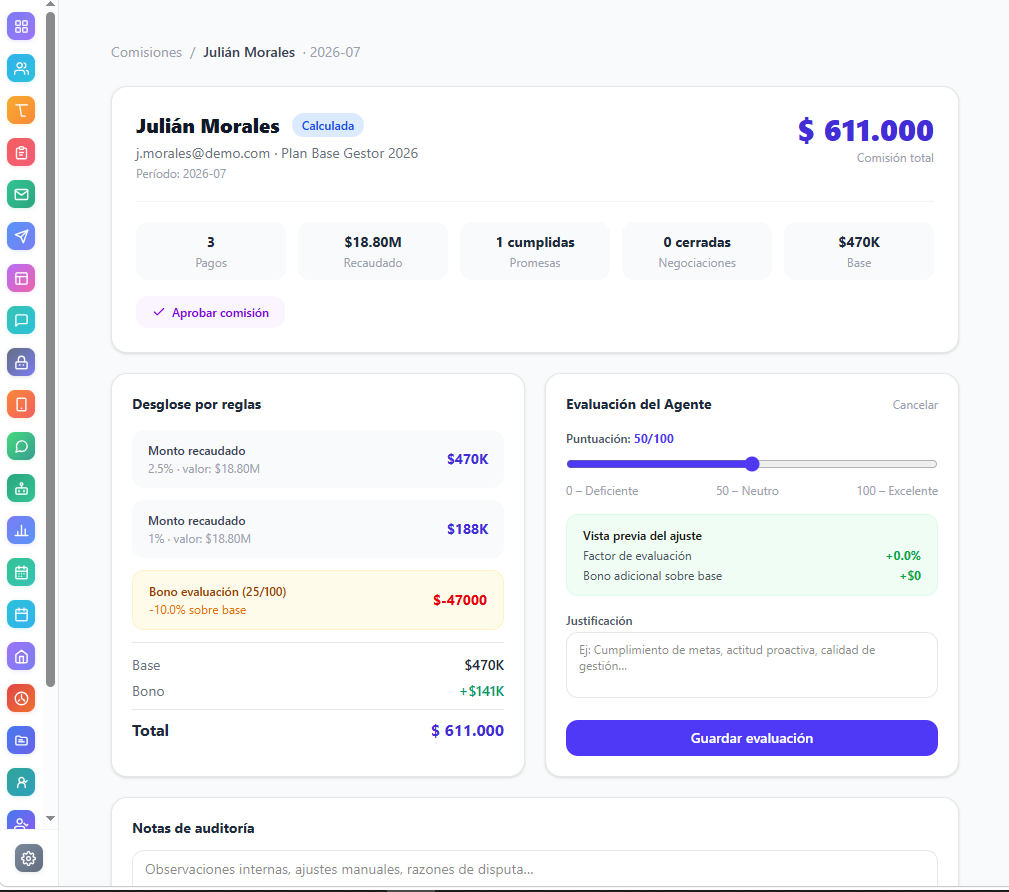Open the blue bar chart icon
The width and height of the screenshot is (1009, 892).
click(x=21, y=530)
